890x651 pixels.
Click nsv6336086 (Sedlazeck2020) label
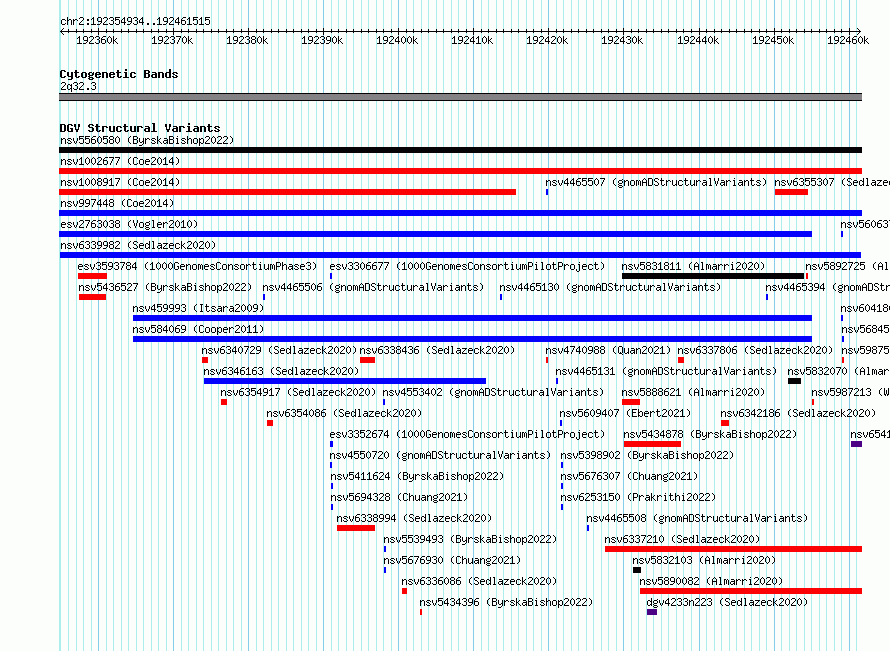pyautogui.click(x=479, y=581)
